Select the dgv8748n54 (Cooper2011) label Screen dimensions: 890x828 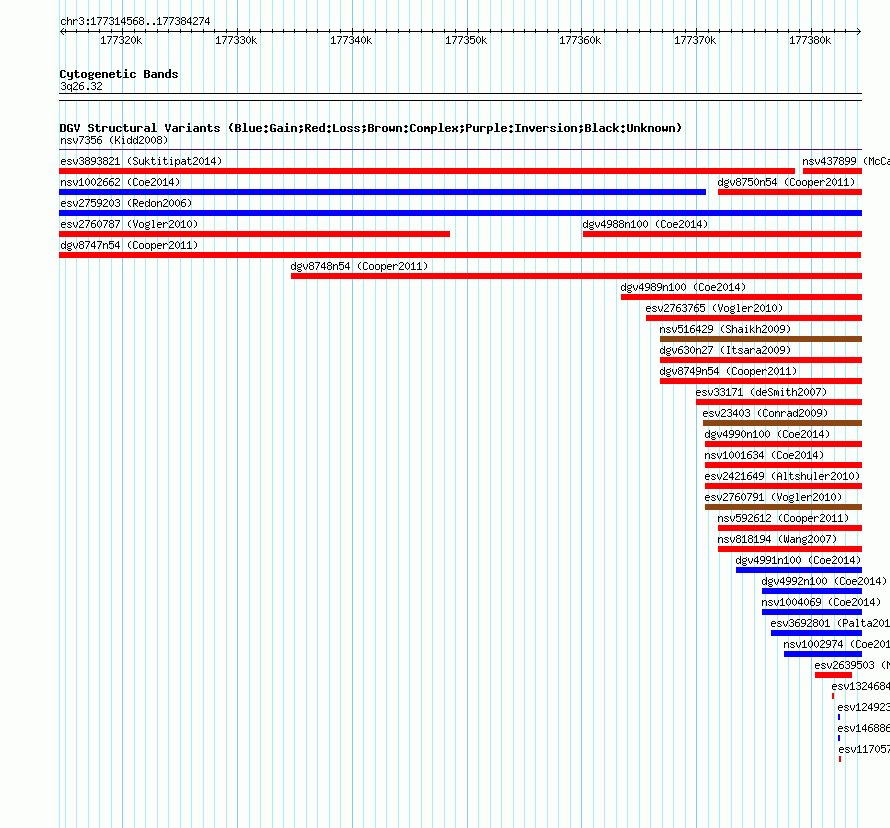pos(359,266)
